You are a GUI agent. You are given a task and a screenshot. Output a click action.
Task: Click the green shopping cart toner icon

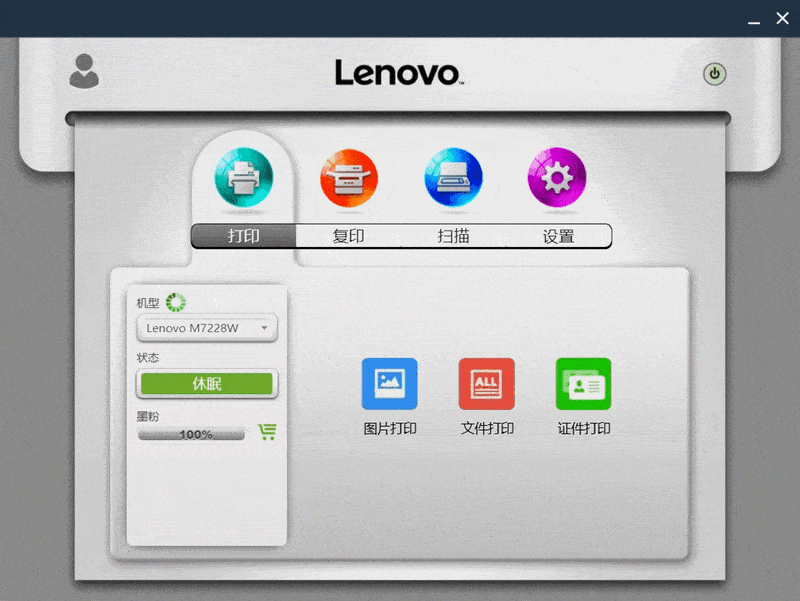(267, 432)
